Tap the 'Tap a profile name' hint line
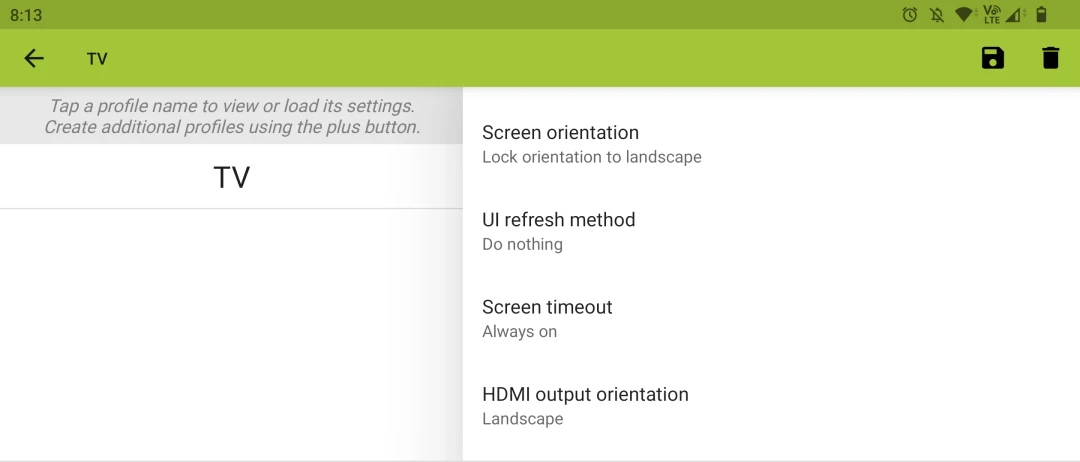Screen dimensions: 1080x462 [232, 106]
